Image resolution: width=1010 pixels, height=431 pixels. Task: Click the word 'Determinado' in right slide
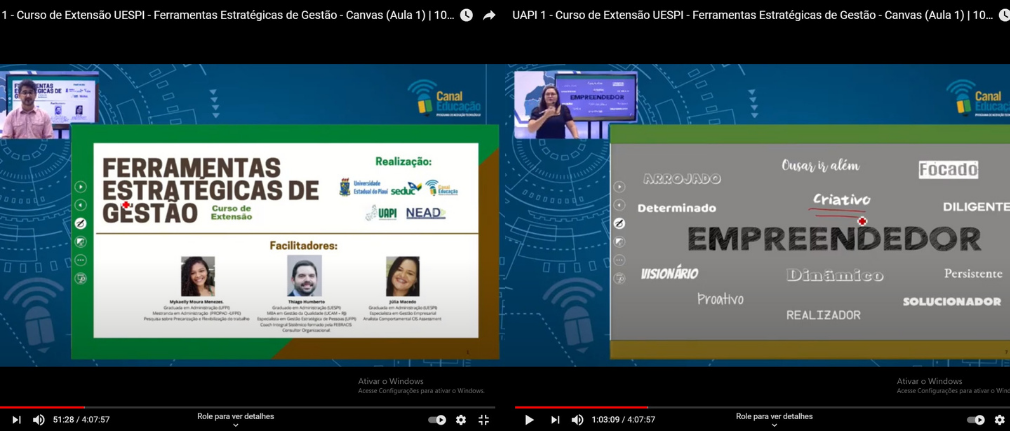(676, 208)
